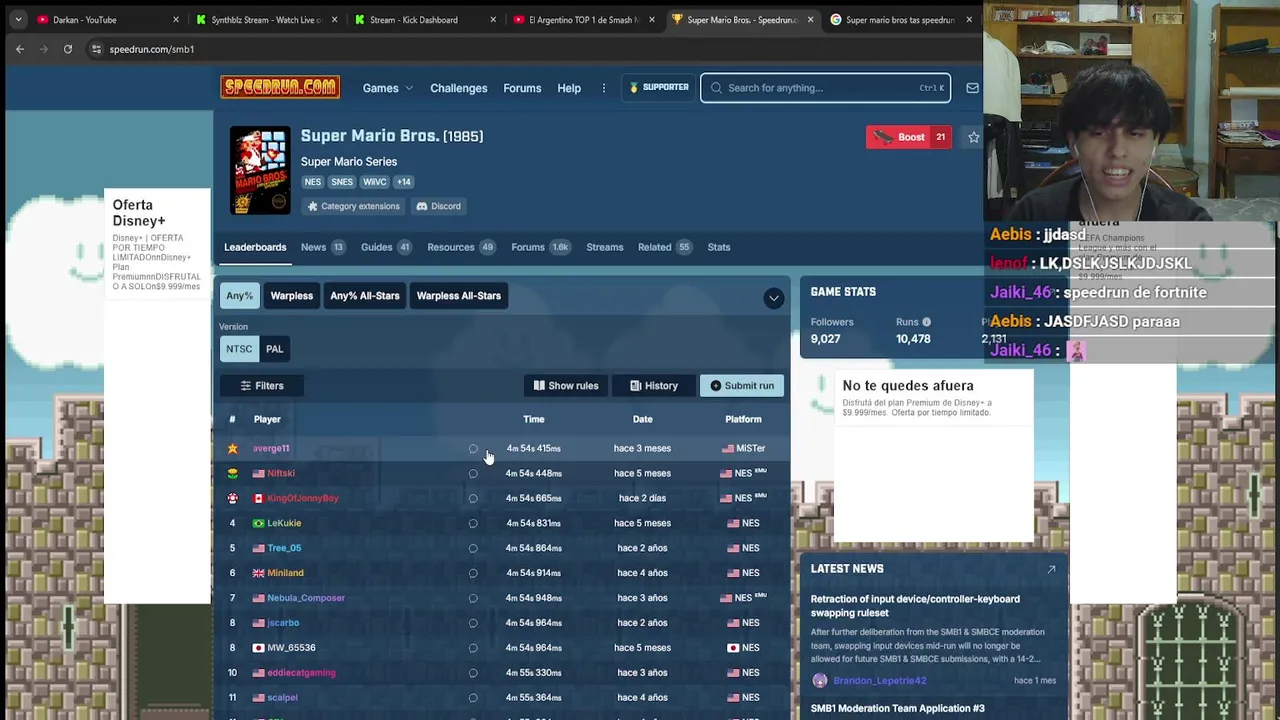Click the search magnifier icon
1280x720 pixels.
(716, 88)
